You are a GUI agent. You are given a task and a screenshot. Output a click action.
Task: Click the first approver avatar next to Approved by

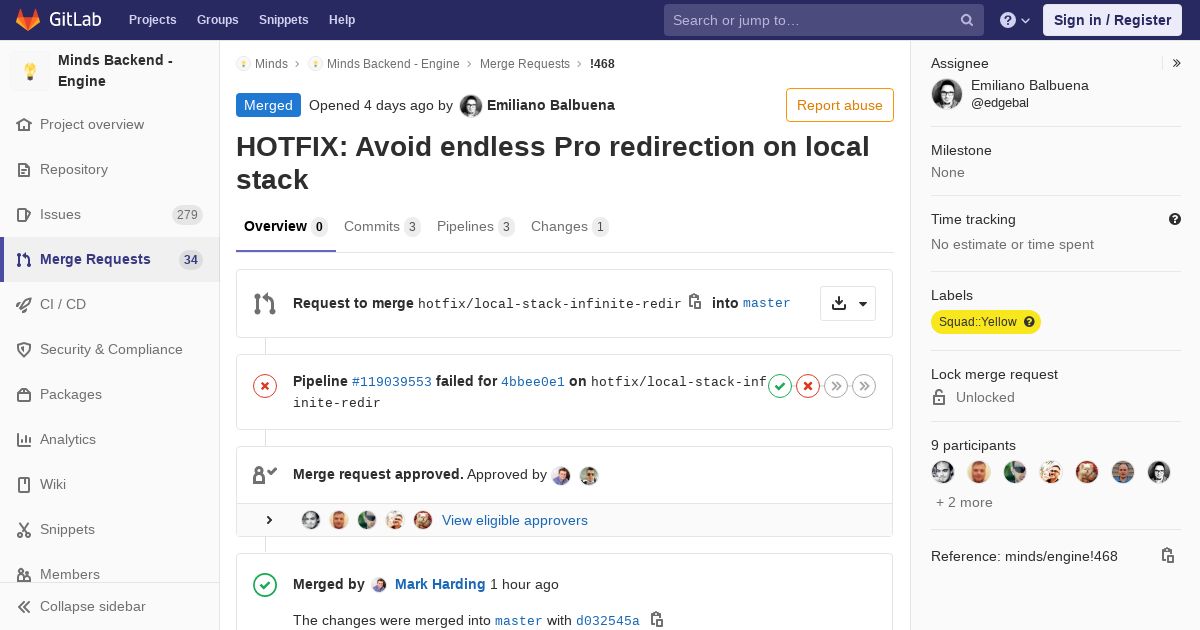pyautogui.click(x=561, y=475)
